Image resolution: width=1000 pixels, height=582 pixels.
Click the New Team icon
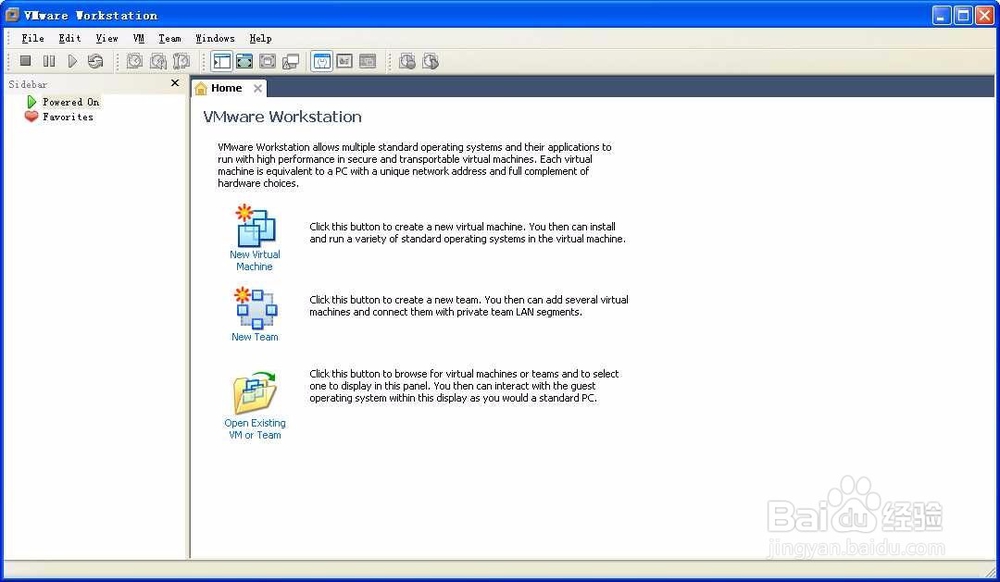coord(254,308)
